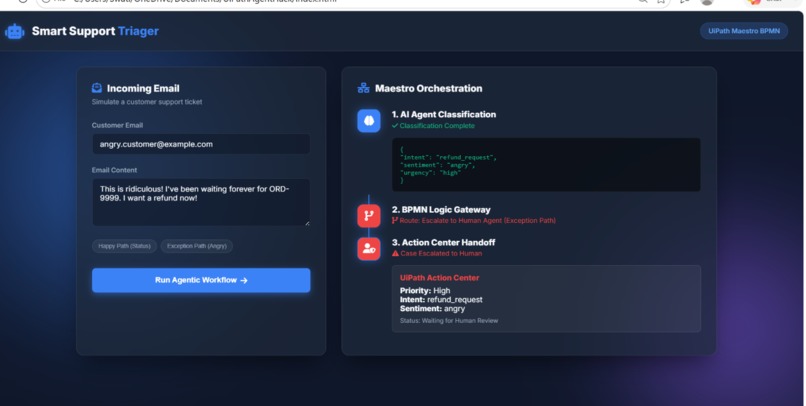Click '1. AI Agent Classification' step title
Screen dimensions: 806x406
point(444,115)
